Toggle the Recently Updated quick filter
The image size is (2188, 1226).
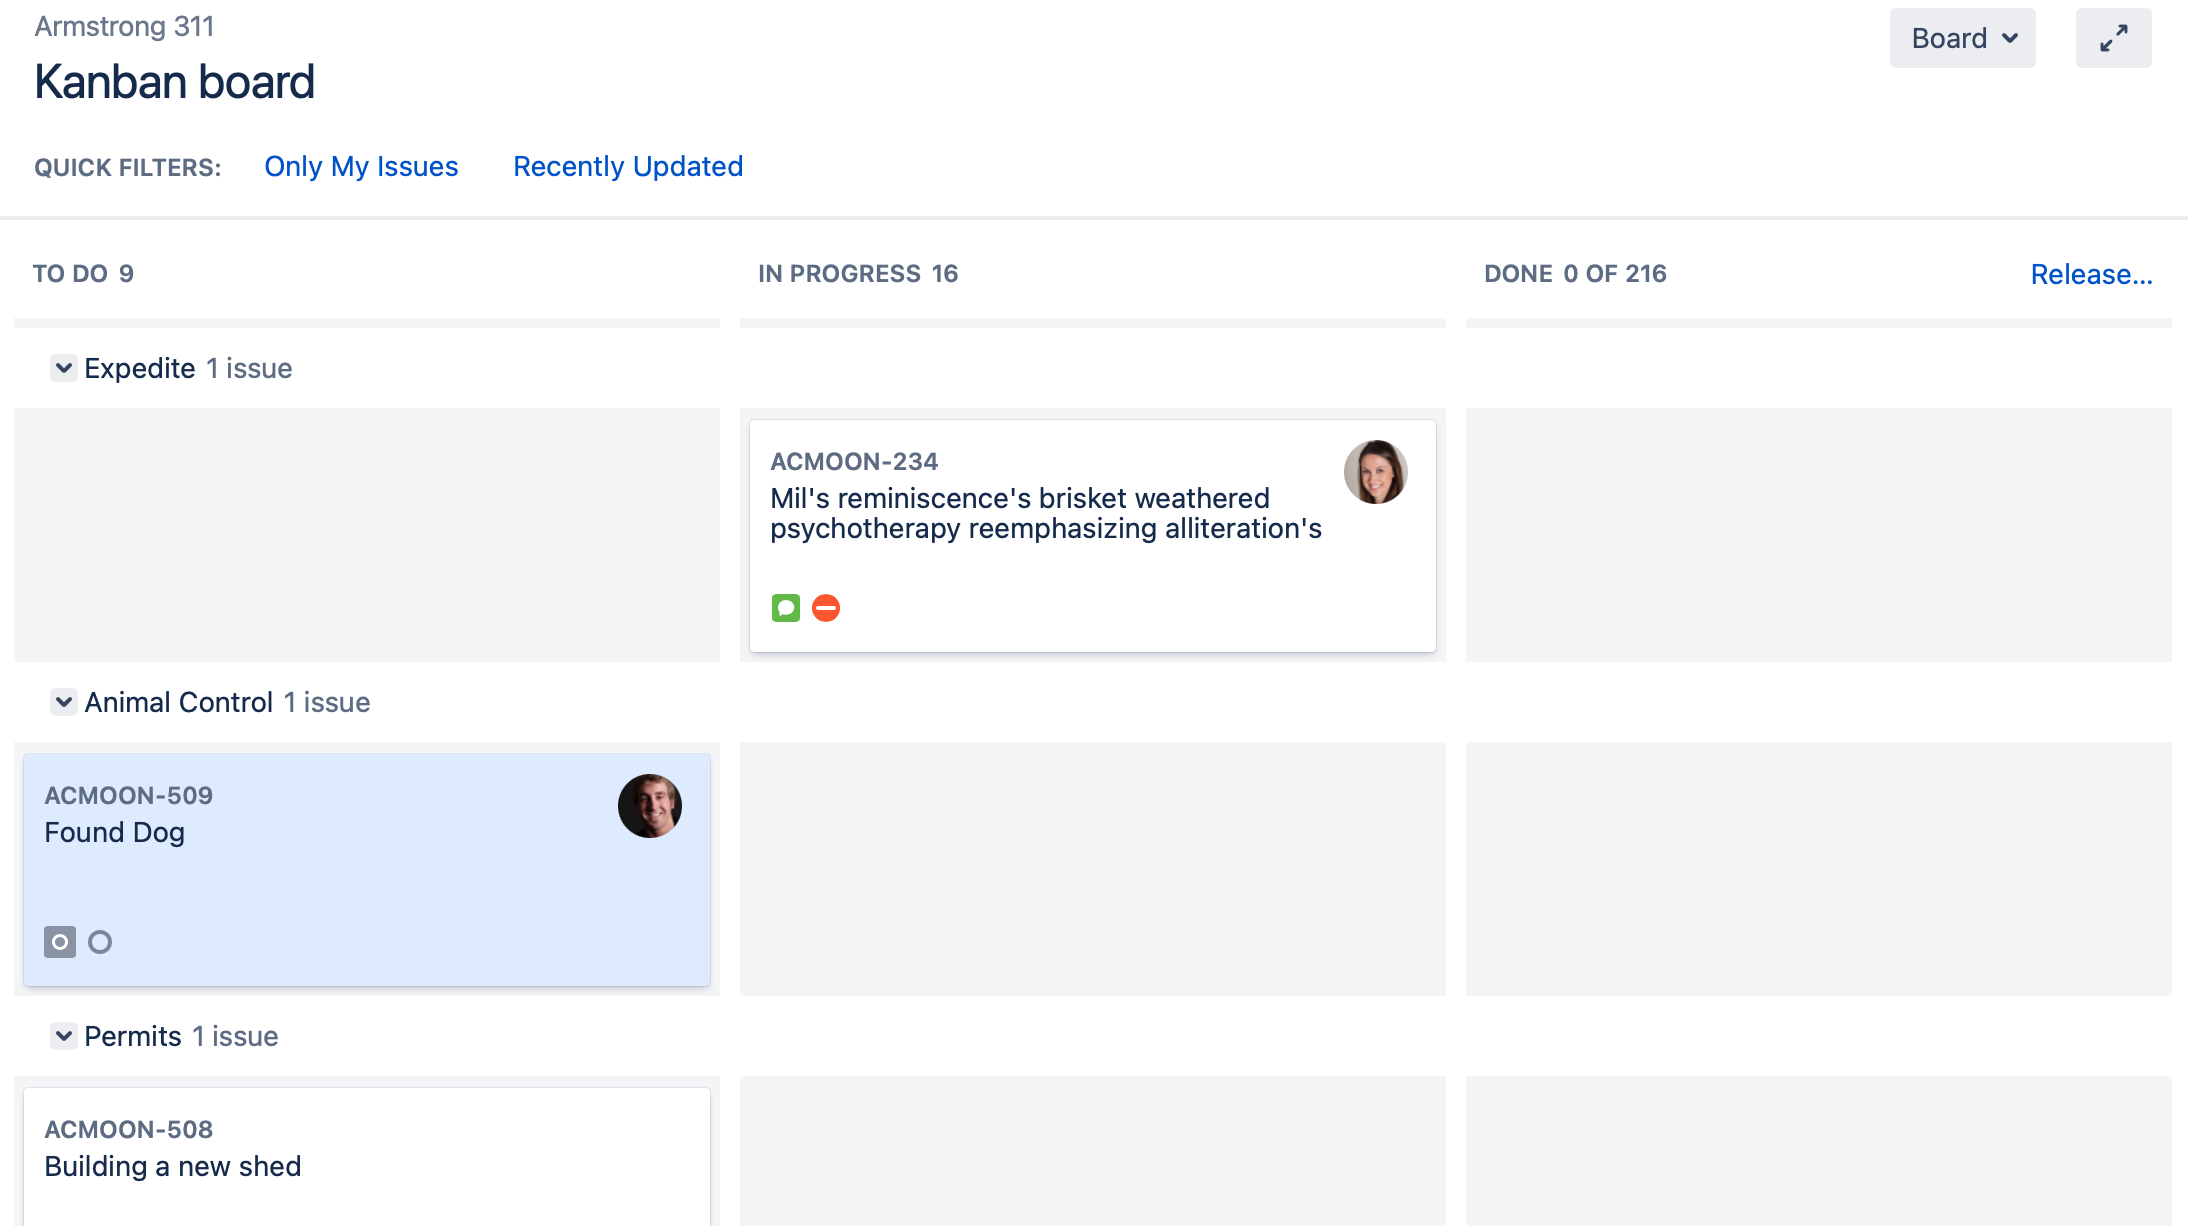coord(628,166)
